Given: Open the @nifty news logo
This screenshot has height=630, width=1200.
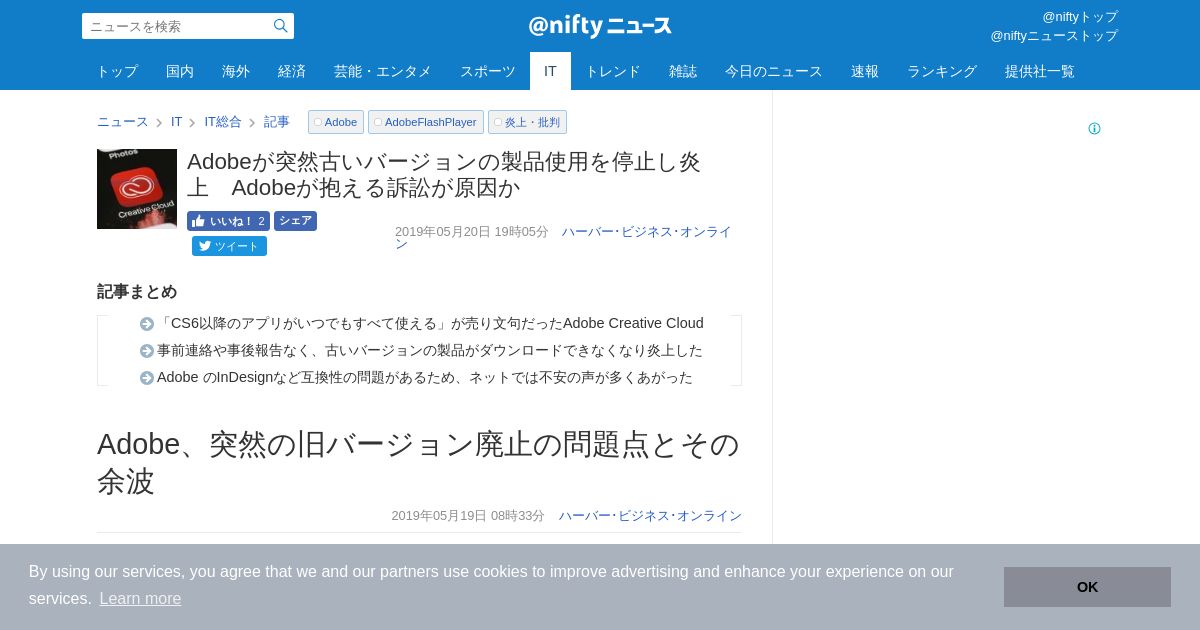Looking at the screenshot, I should (600, 26).
